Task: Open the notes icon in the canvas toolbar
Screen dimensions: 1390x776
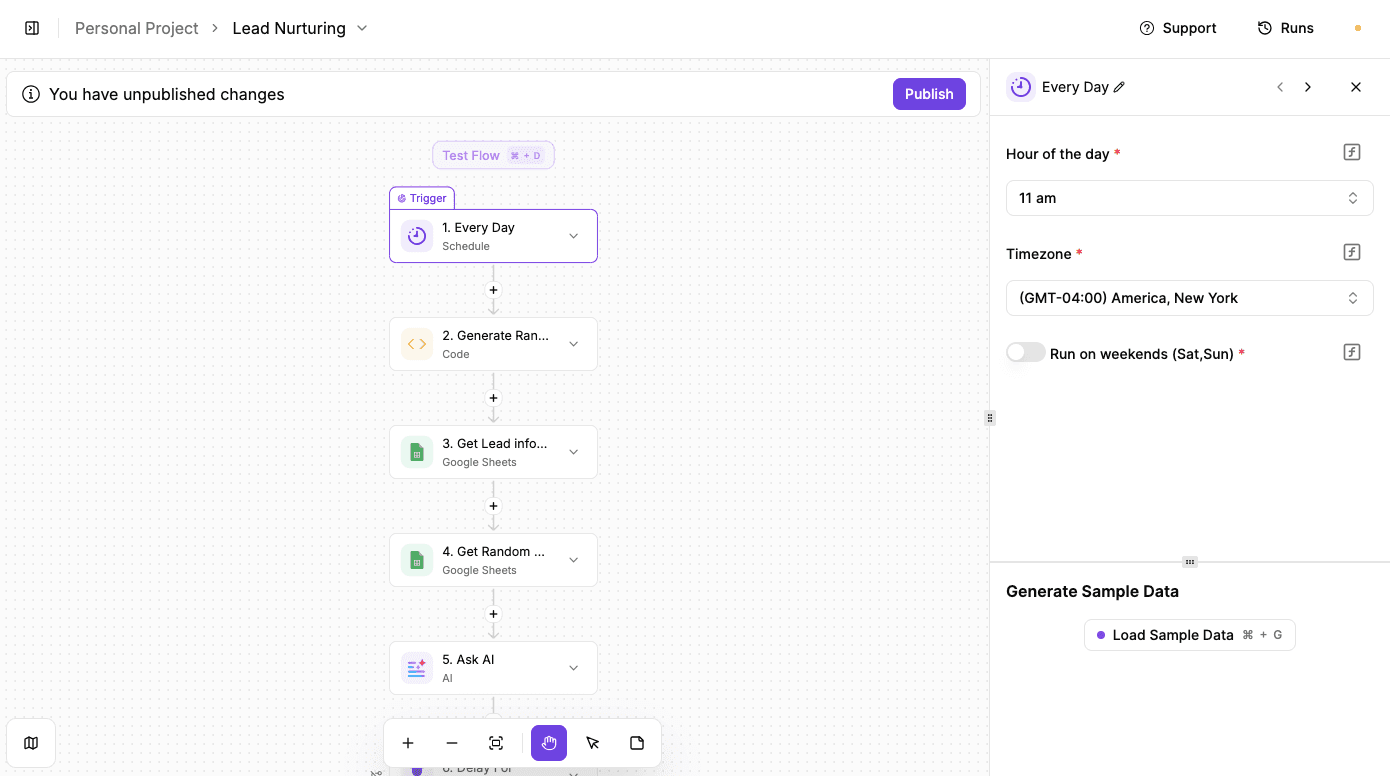Action: tap(636, 743)
